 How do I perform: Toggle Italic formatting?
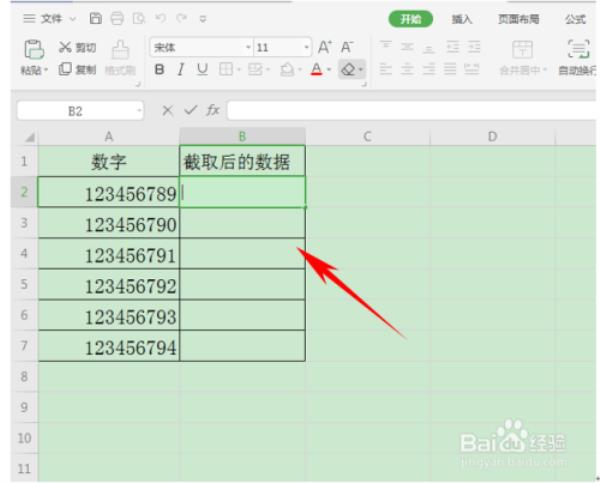point(181,69)
